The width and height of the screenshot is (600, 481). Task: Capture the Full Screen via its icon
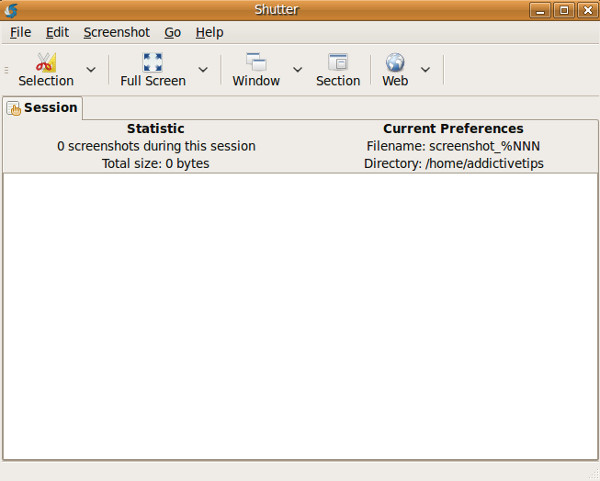point(153,62)
